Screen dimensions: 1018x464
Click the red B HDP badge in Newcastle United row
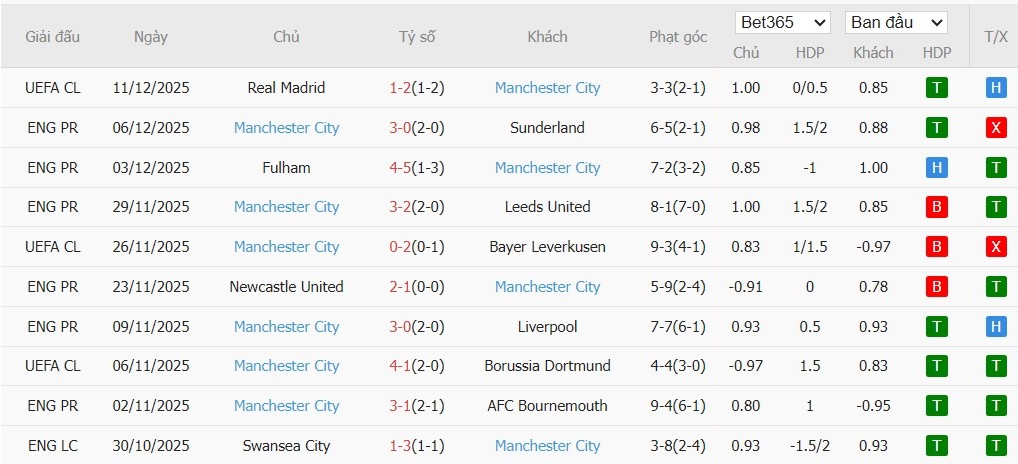click(937, 287)
